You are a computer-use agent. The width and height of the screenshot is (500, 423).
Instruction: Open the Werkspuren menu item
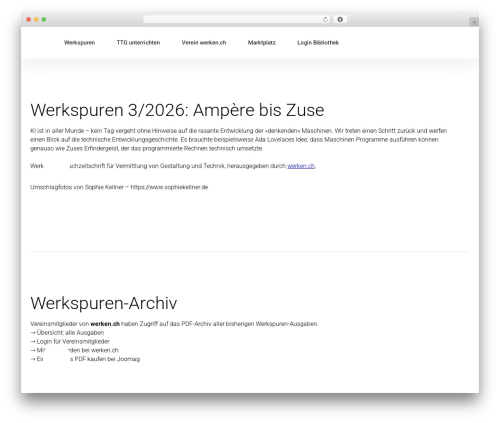(x=79, y=43)
